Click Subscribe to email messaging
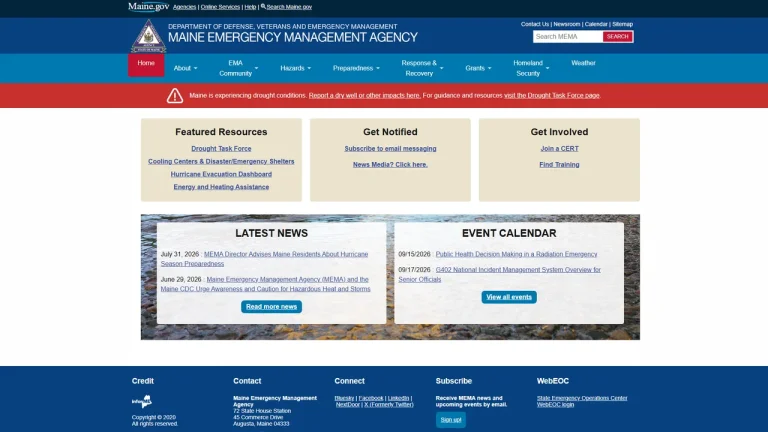The width and height of the screenshot is (768, 432). (x=390, y=148)
